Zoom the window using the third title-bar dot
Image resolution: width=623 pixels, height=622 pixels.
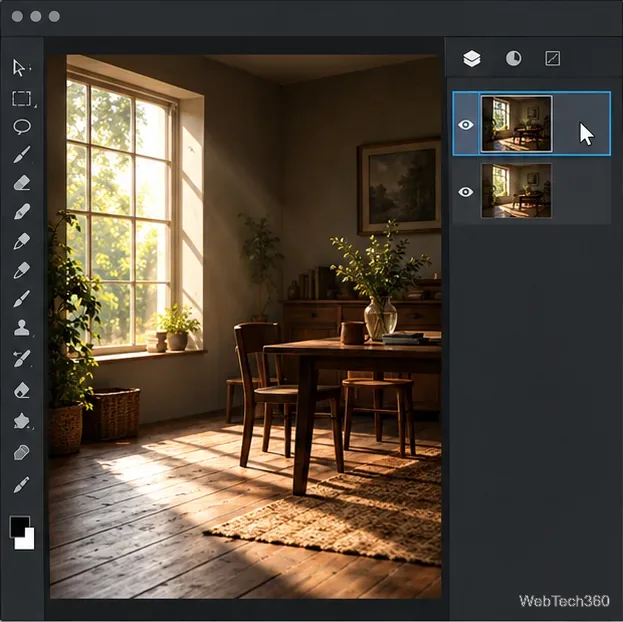54,16
